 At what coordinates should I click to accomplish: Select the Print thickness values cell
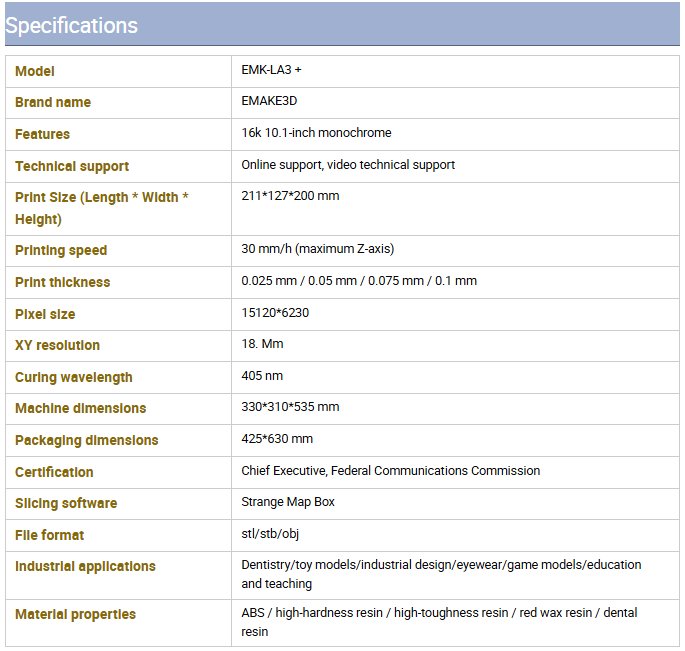(x=455, y=283)
